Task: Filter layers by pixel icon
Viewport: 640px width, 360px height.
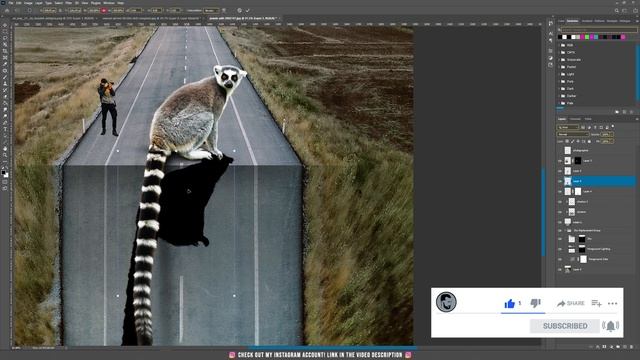Action: pos(583,127)
